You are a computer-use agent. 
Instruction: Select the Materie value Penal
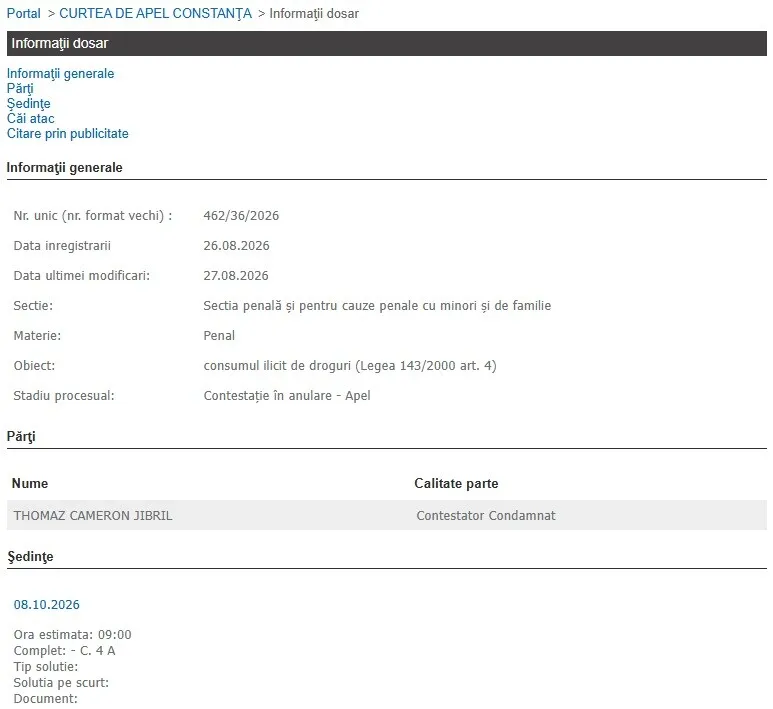pos(219,336)
